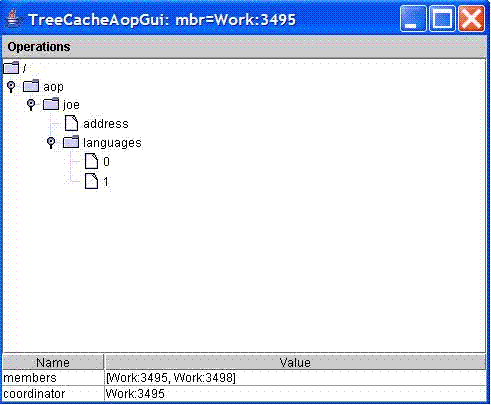The image size is (491, 405).
Task: Click the root folder icon
Action: [x=11, y=68]
